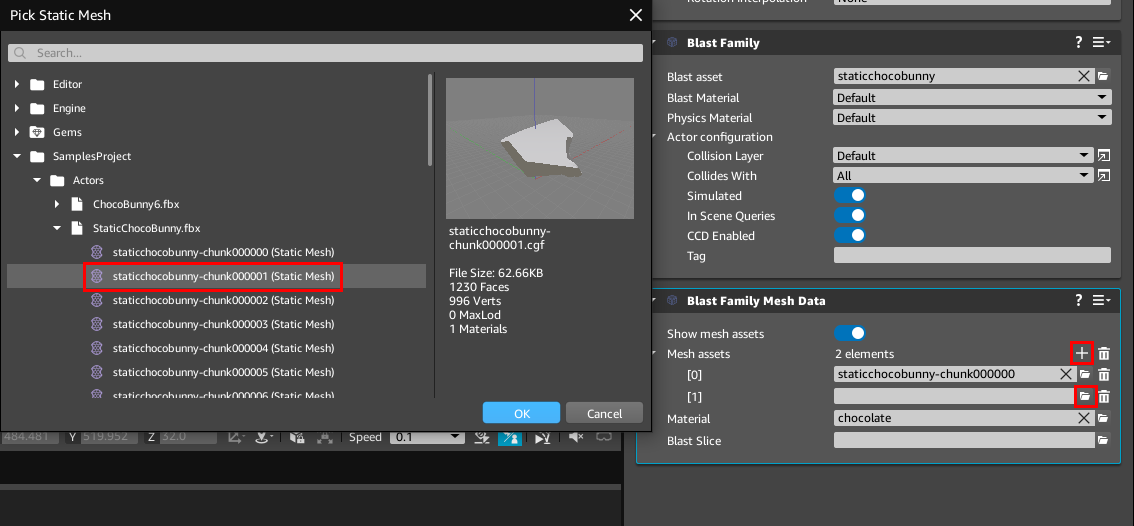The width and height of the screenshot is (1134, 526).
Task: Click the asset tree scrollbar
Action: pyautogui.click(x=430, y=119)
